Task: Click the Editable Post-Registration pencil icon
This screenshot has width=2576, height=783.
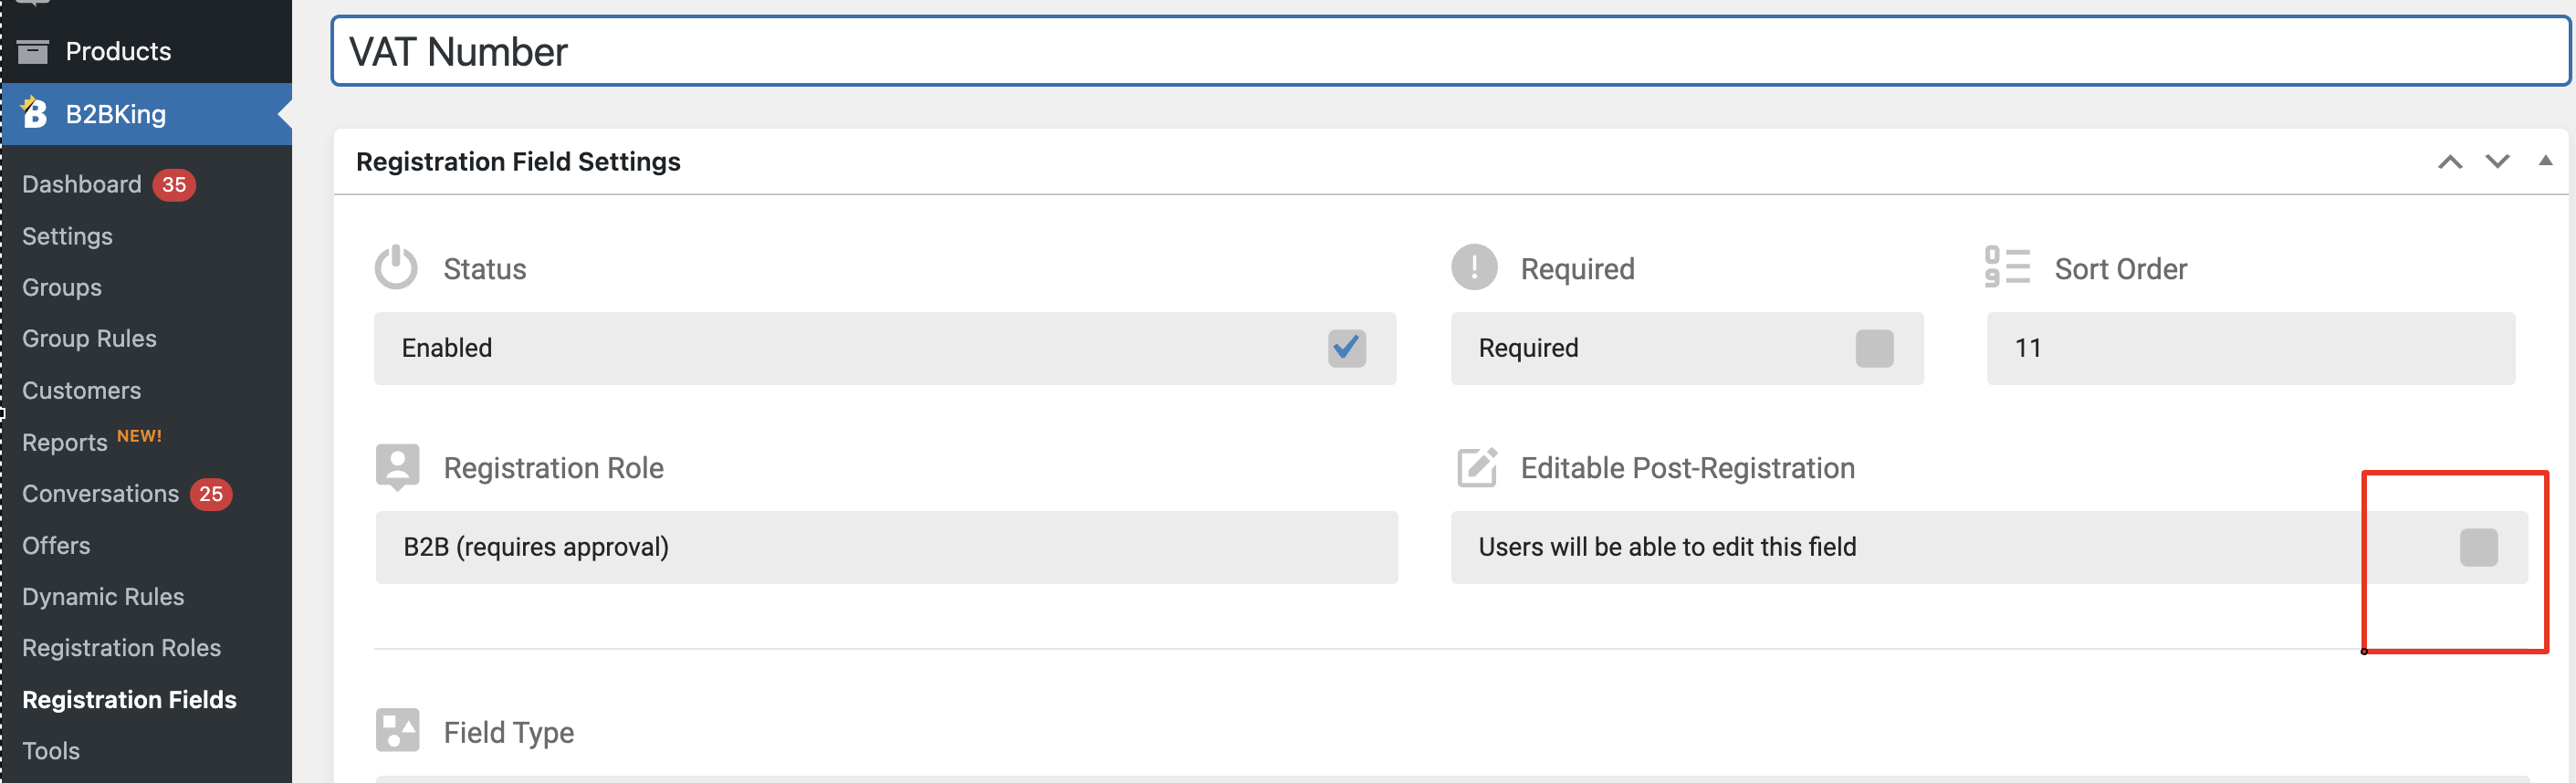Action: [x=1476, y=467]
